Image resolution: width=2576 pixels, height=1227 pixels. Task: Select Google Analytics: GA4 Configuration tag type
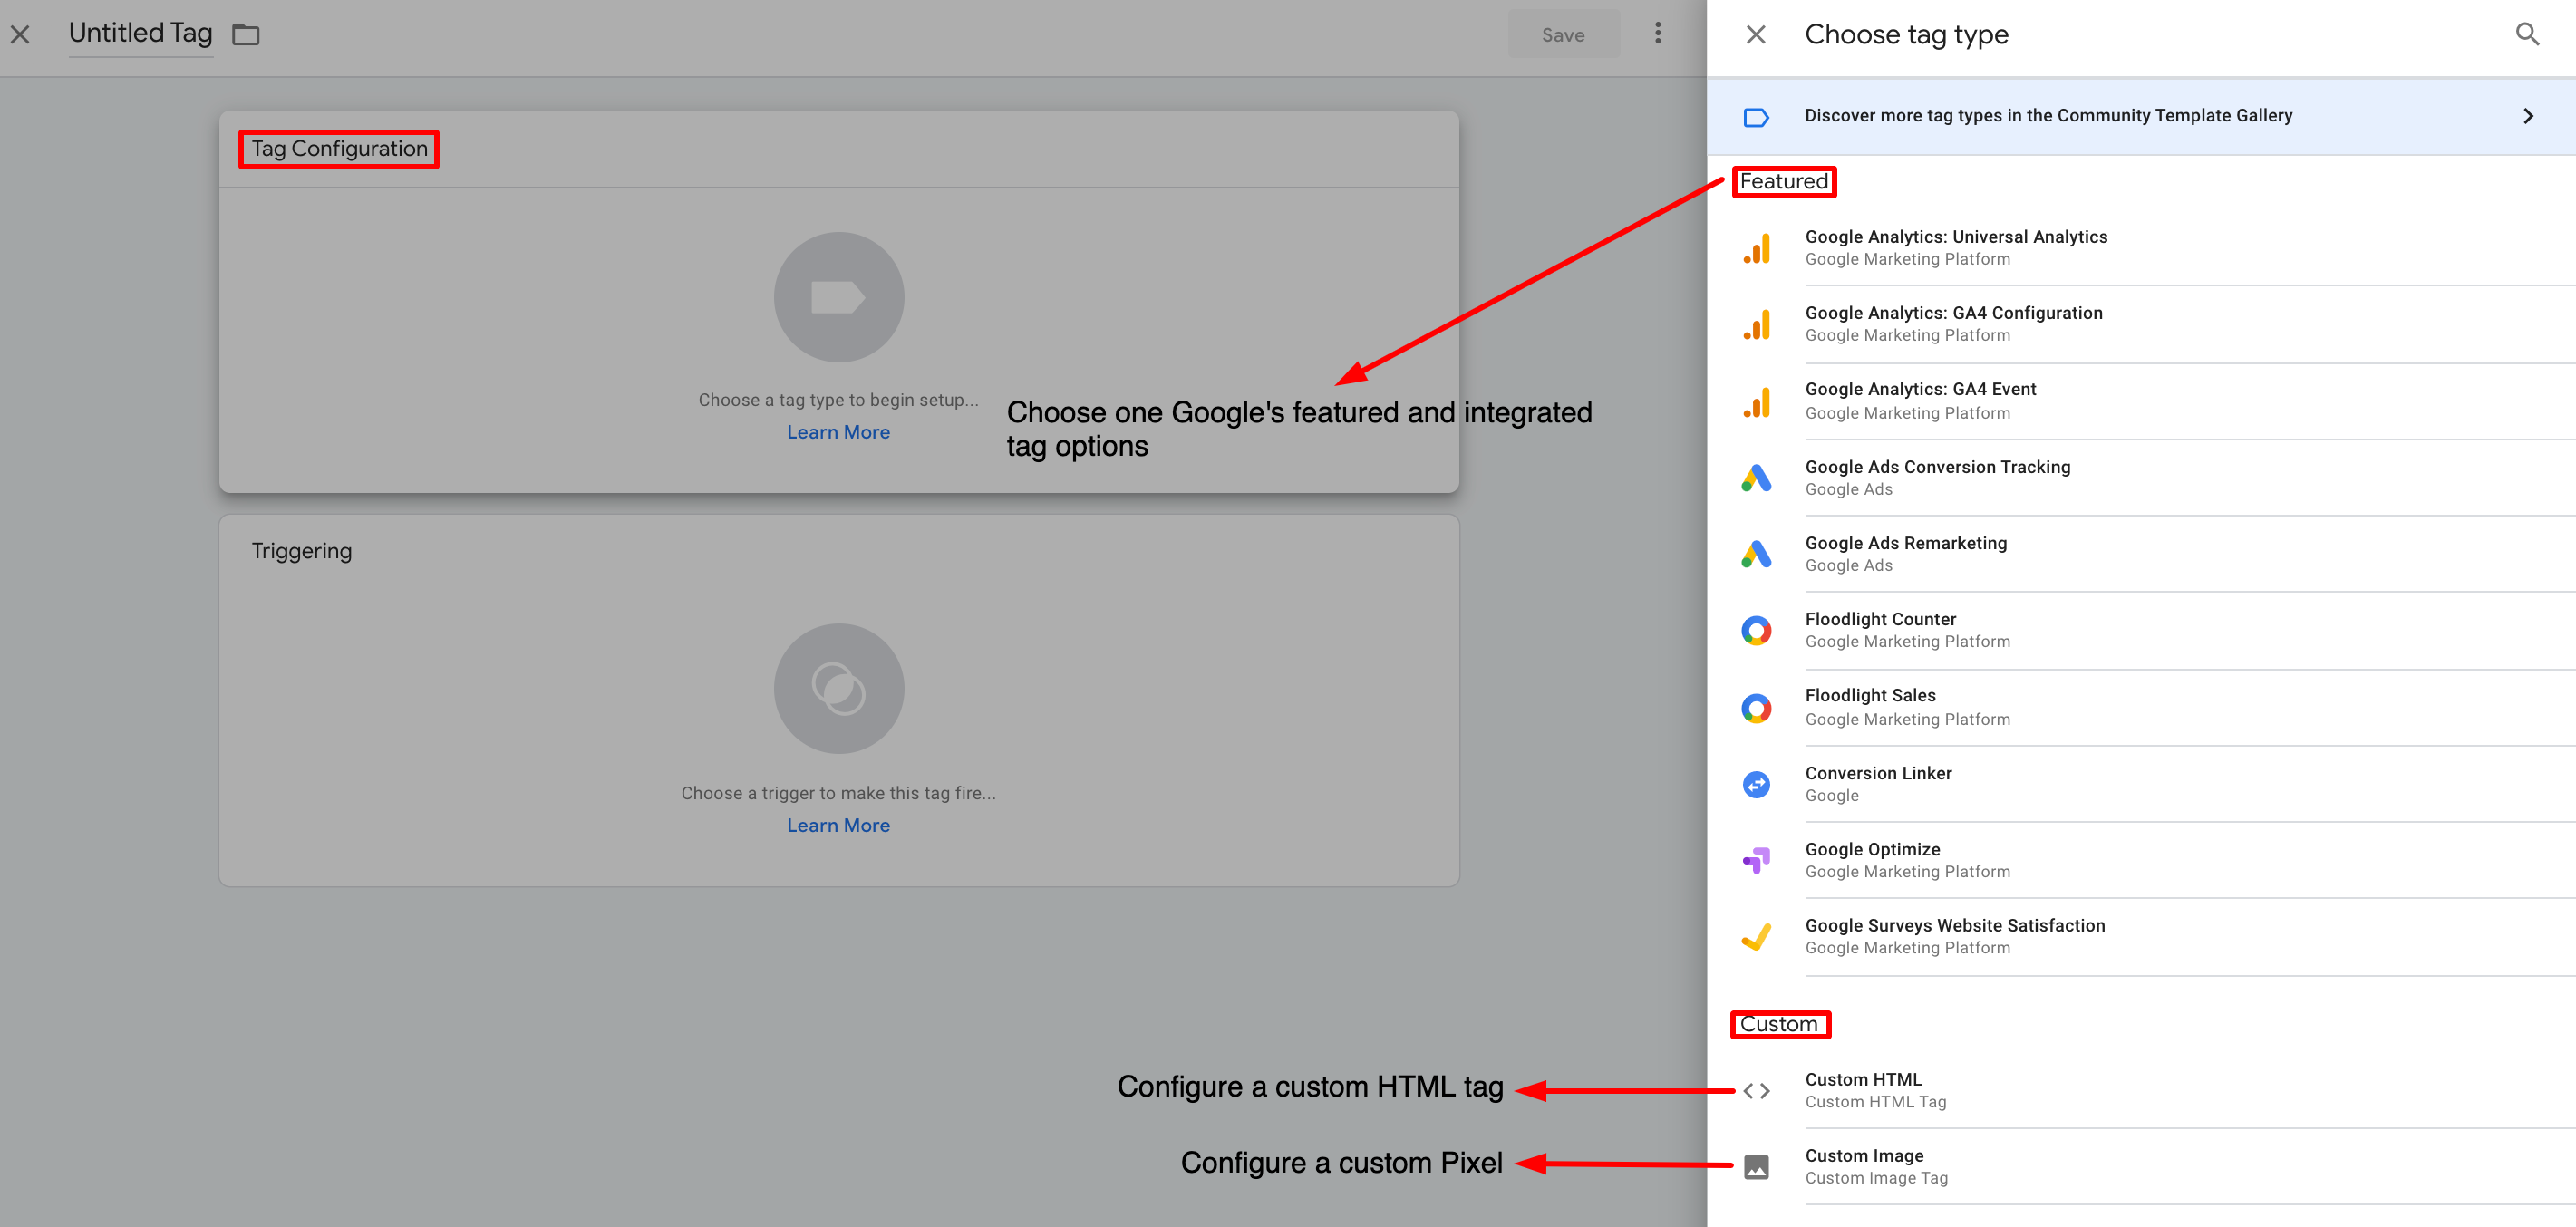(2141, 324)
